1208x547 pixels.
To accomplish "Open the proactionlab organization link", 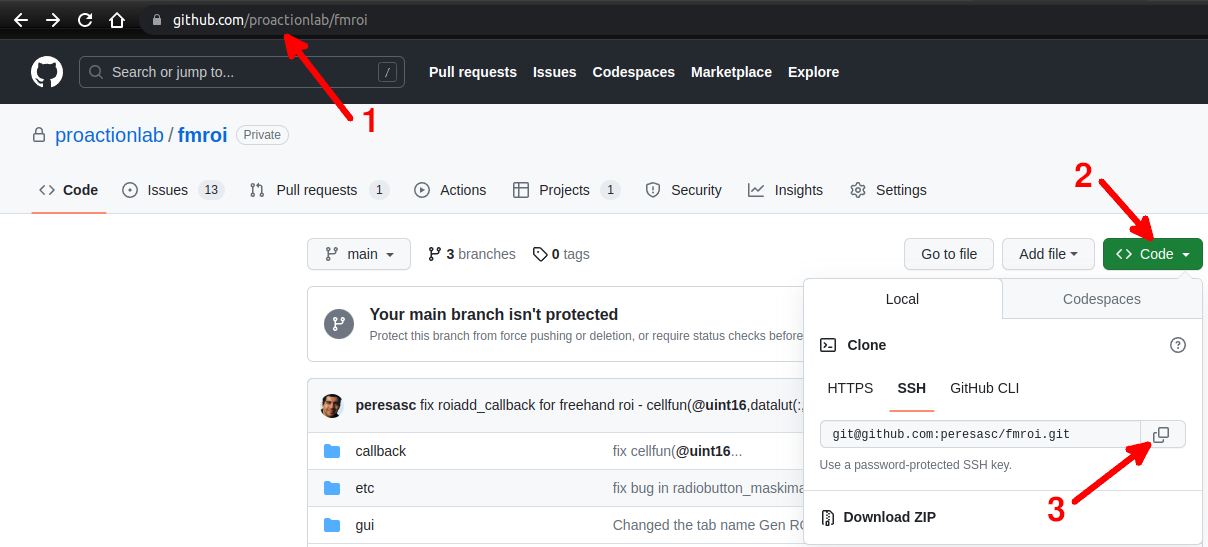I will point(109,135).
